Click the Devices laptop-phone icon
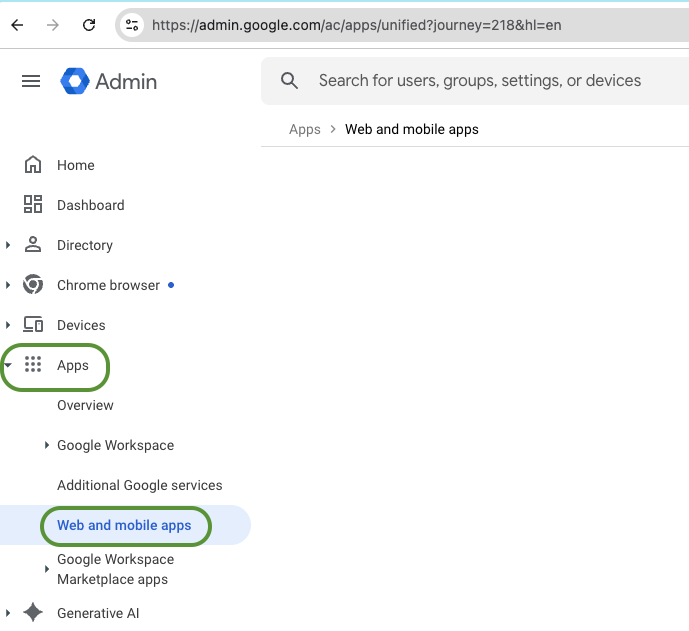 pyautogui.click(x=33, y=324)
